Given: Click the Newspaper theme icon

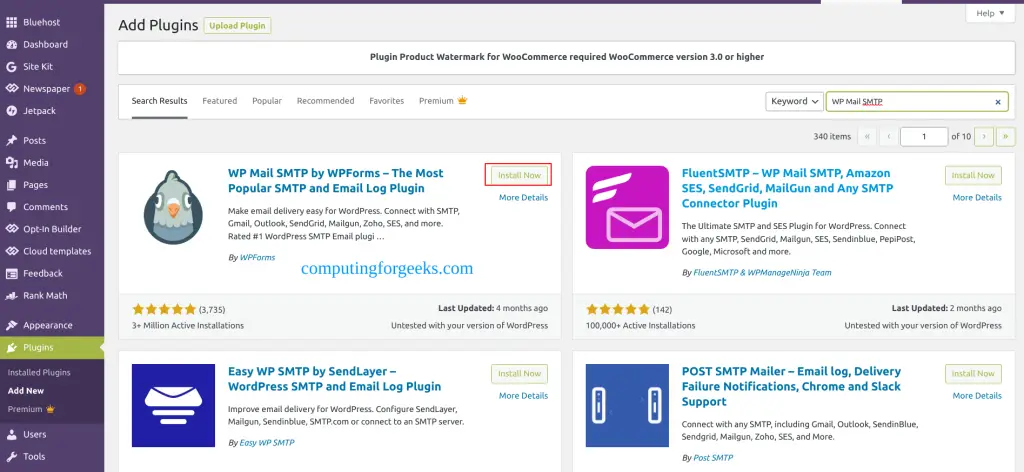Looking at the screenshot, I should [x=11, y=89].
